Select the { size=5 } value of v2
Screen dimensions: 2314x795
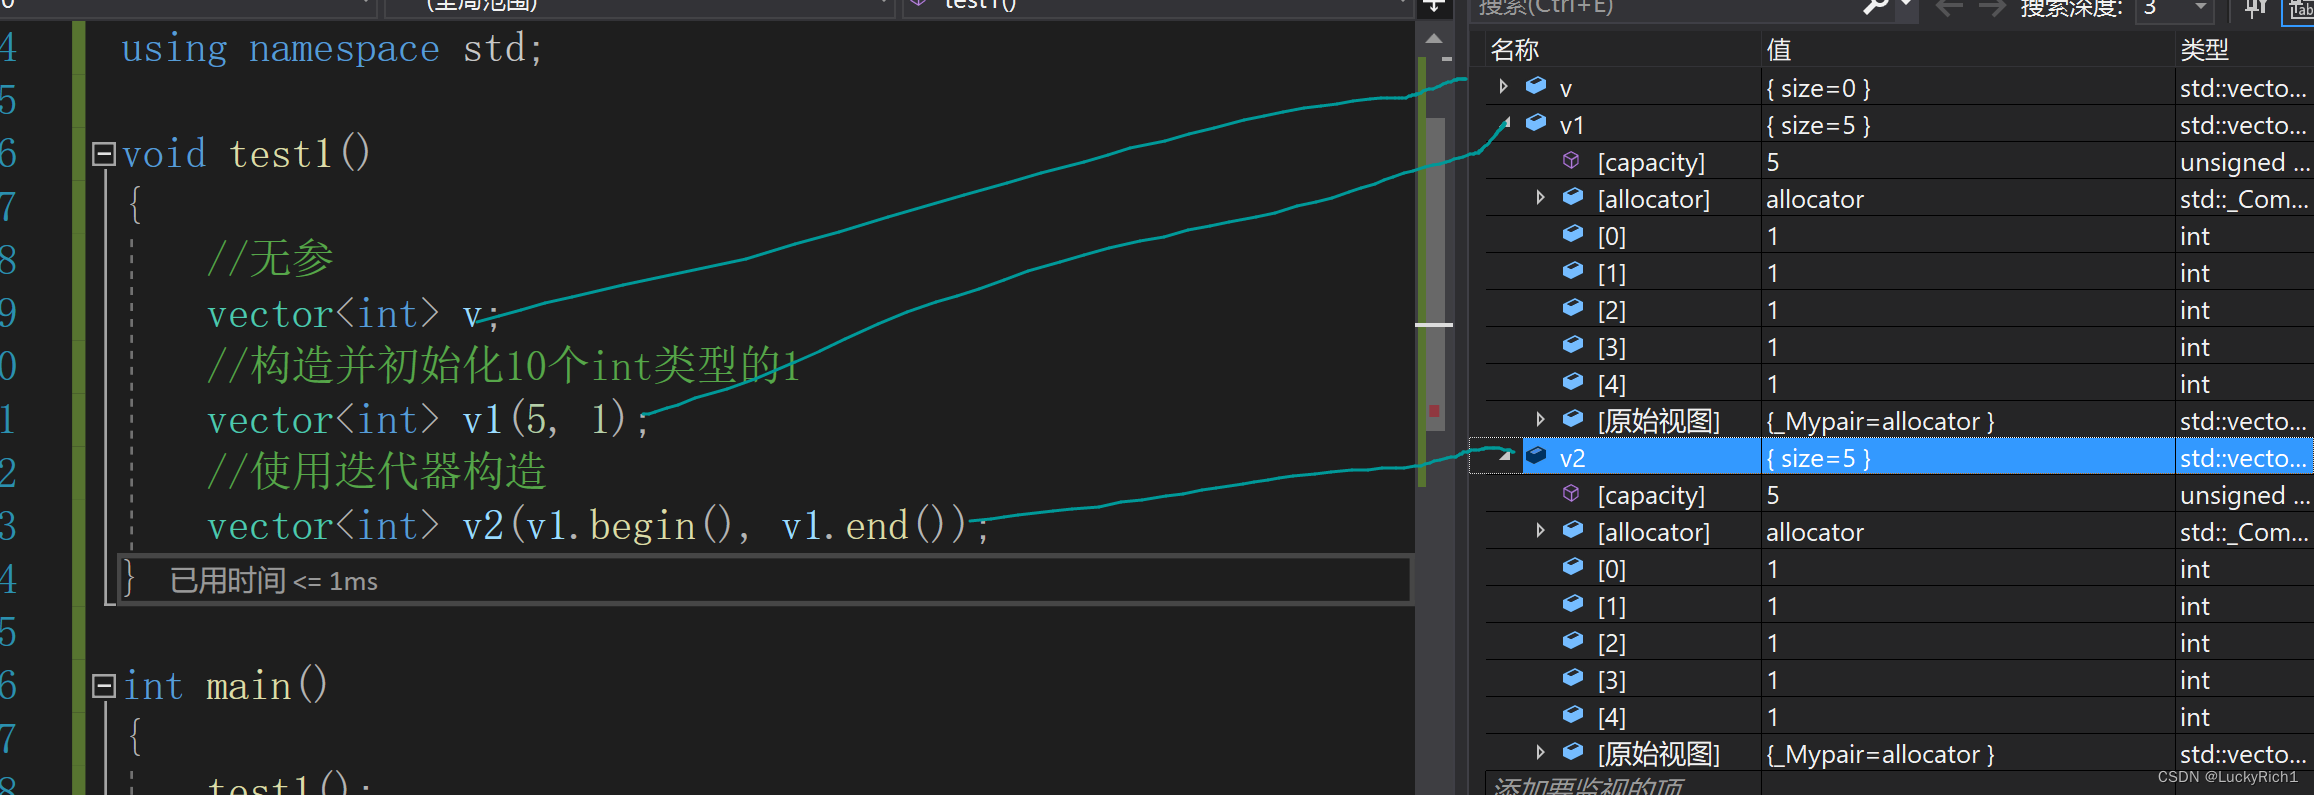[x=1818, y=458]
